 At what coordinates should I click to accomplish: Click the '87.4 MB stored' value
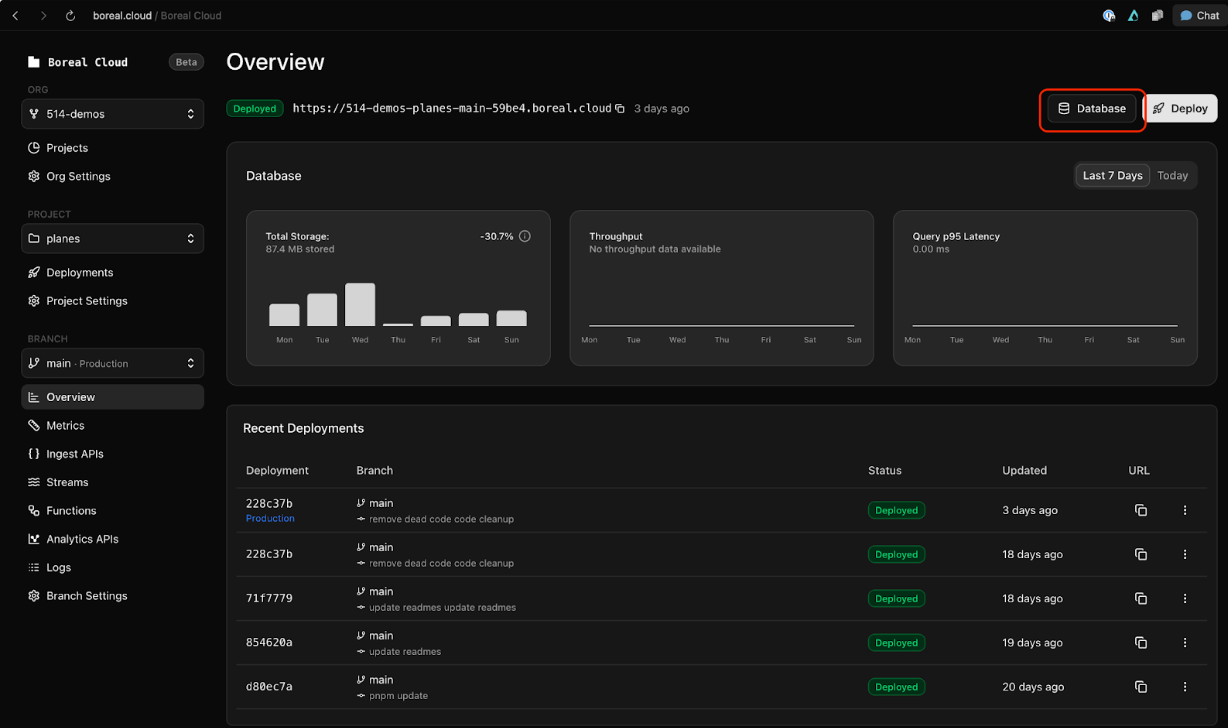300,249
